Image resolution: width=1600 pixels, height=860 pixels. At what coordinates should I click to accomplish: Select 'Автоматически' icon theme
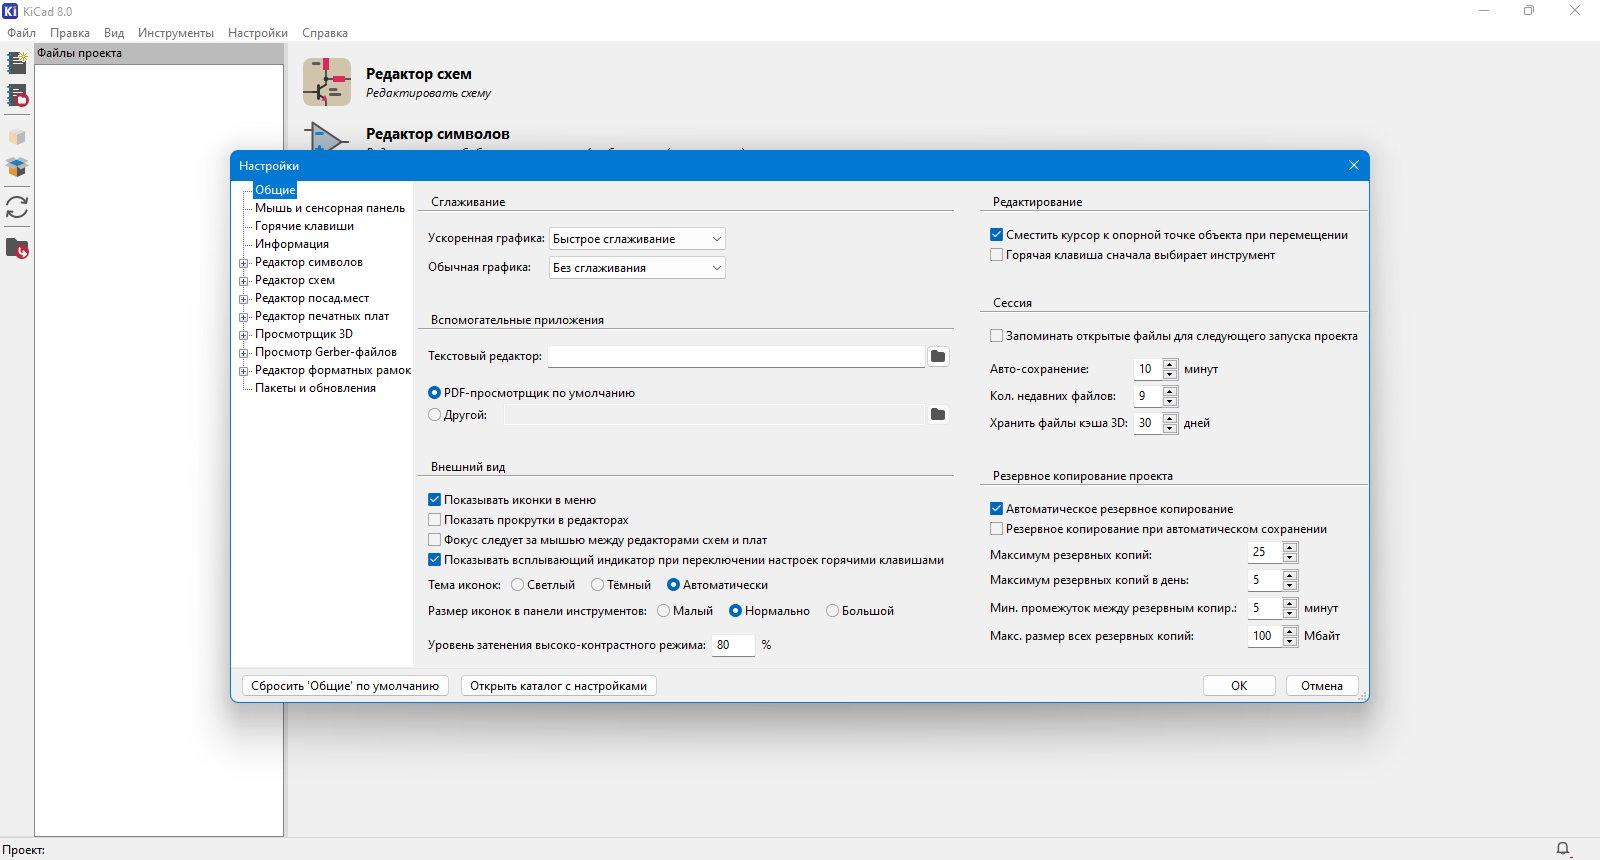coord(673,585)
